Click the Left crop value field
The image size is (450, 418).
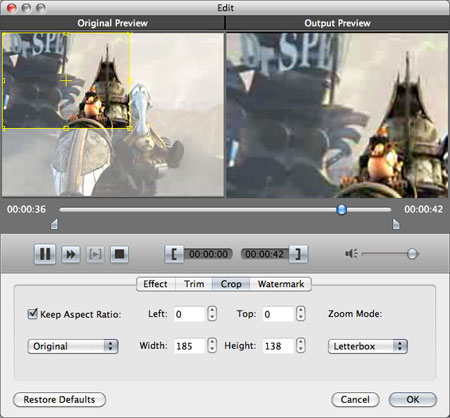pos(189,314)
